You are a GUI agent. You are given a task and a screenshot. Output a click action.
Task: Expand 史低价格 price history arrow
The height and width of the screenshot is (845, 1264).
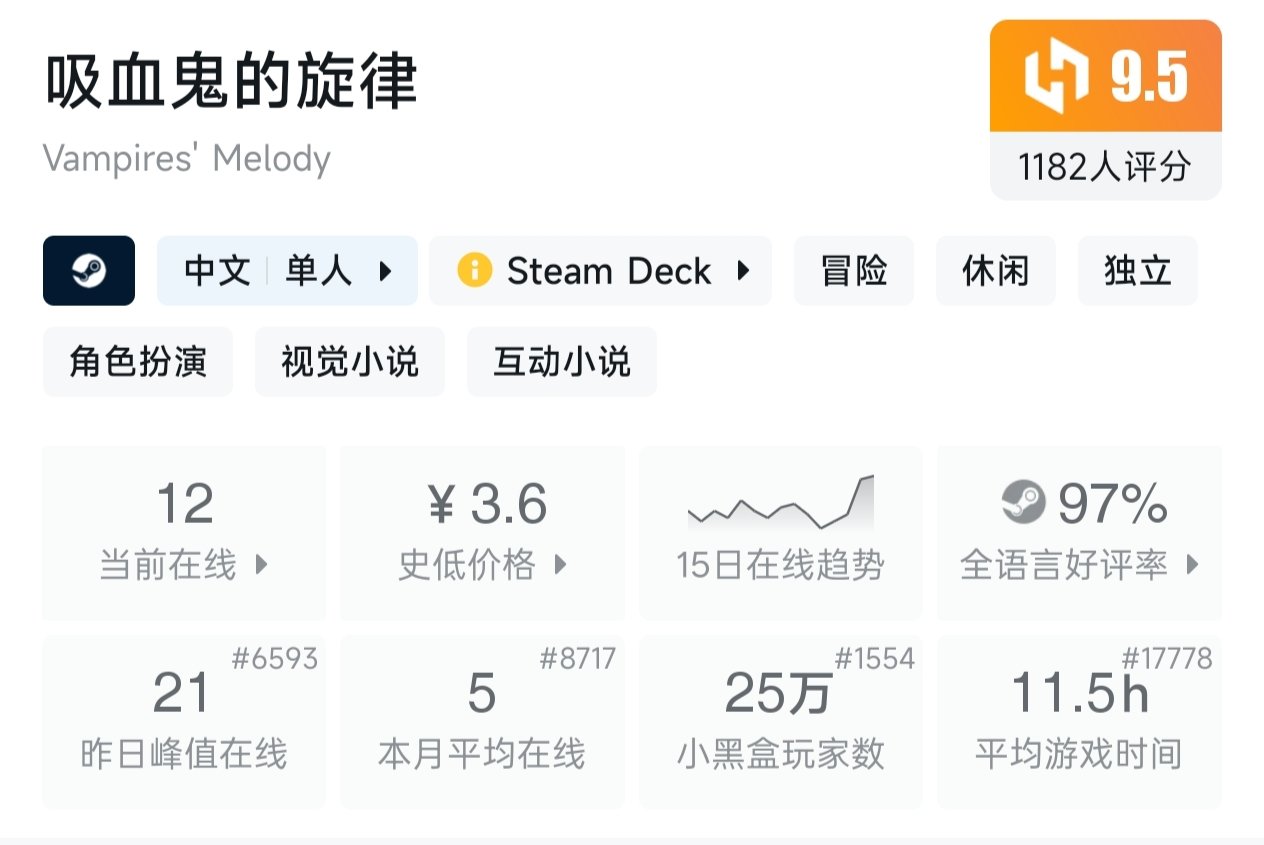pos(560,565)
